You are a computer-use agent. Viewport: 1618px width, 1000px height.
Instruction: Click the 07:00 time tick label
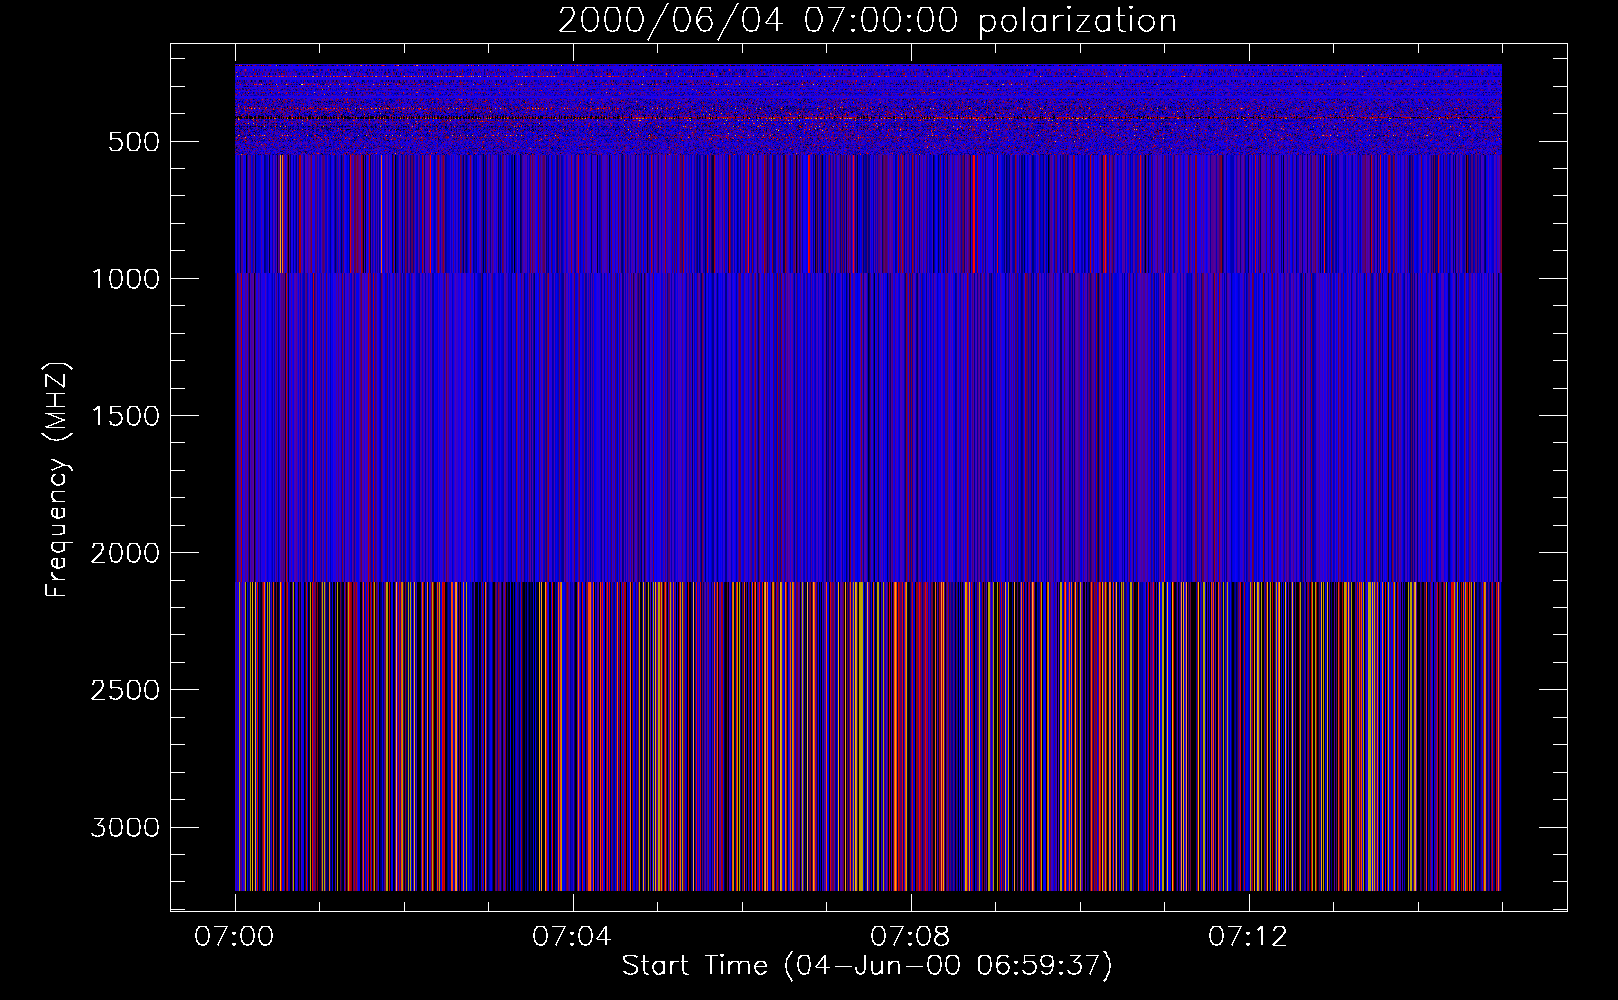[234, 937]
